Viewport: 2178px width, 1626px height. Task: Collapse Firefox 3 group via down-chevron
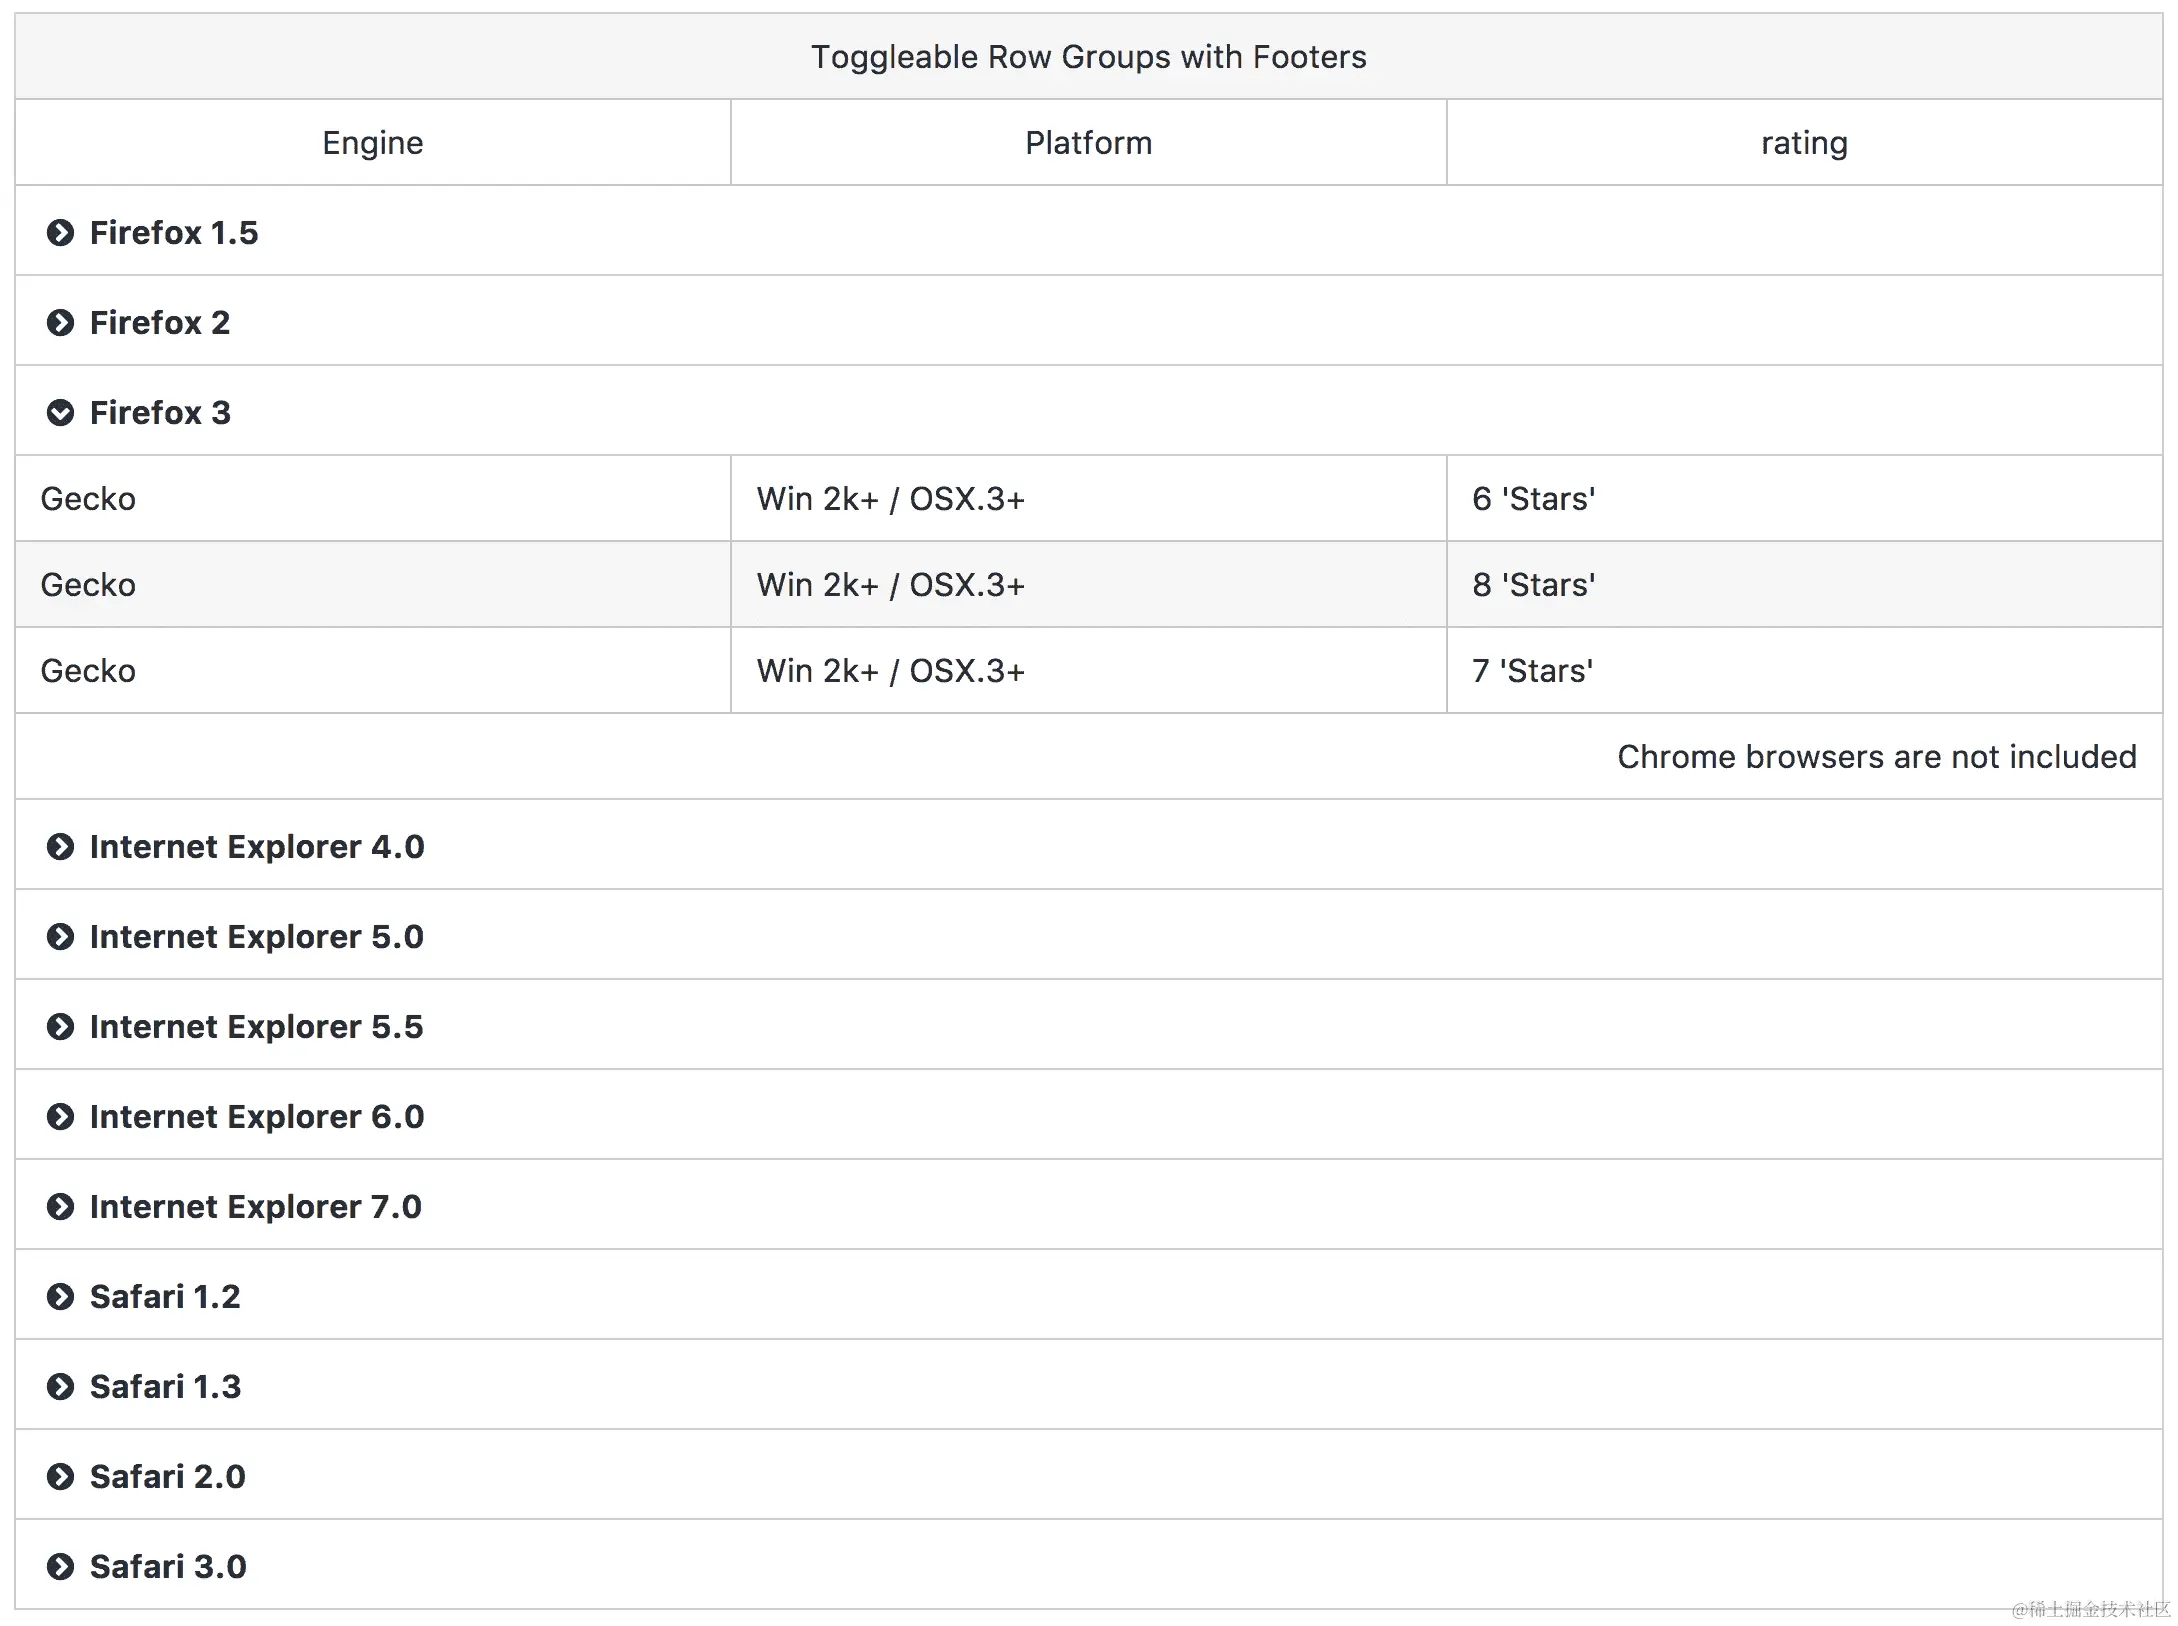[x=60, y=413]
